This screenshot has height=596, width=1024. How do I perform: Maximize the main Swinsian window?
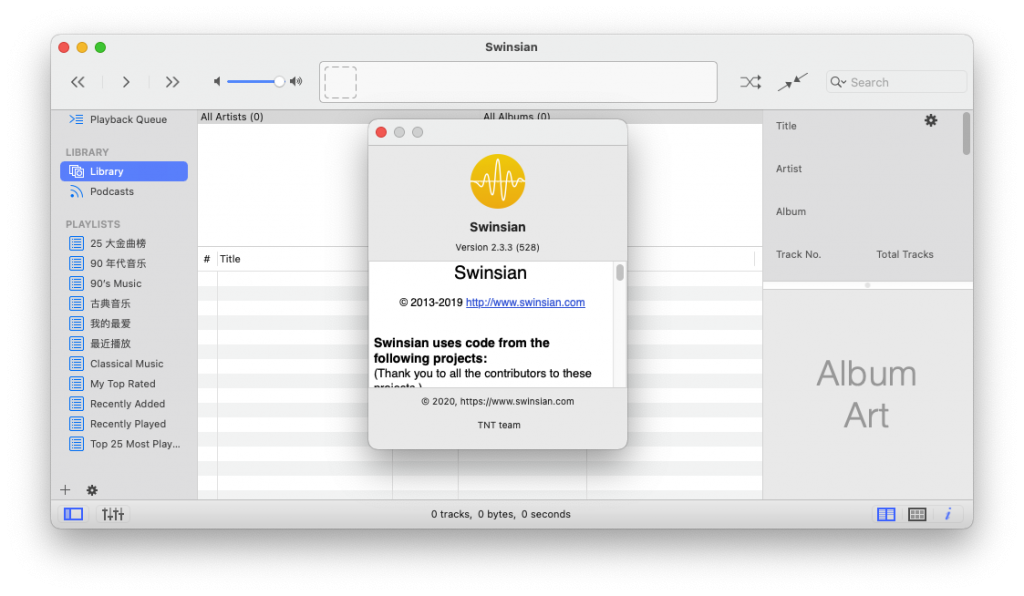[x=101, y=47]
